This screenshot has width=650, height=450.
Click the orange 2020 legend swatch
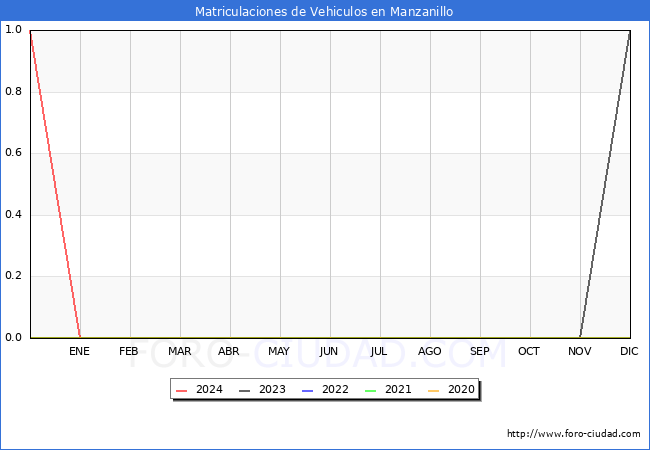pos(434,391)
